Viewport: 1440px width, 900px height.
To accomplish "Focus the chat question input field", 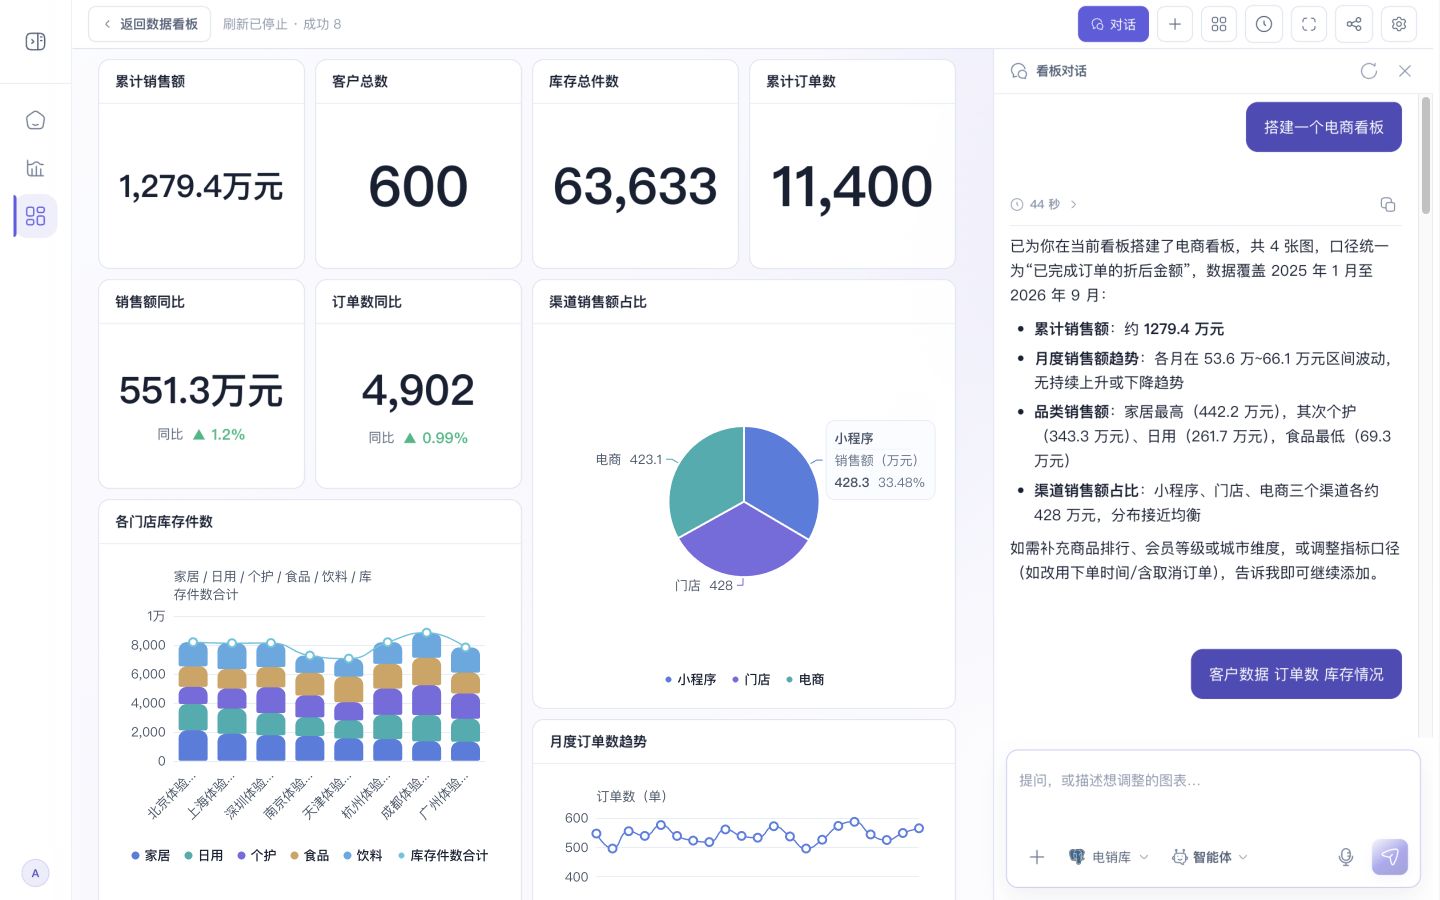I will pos(1213,781).
